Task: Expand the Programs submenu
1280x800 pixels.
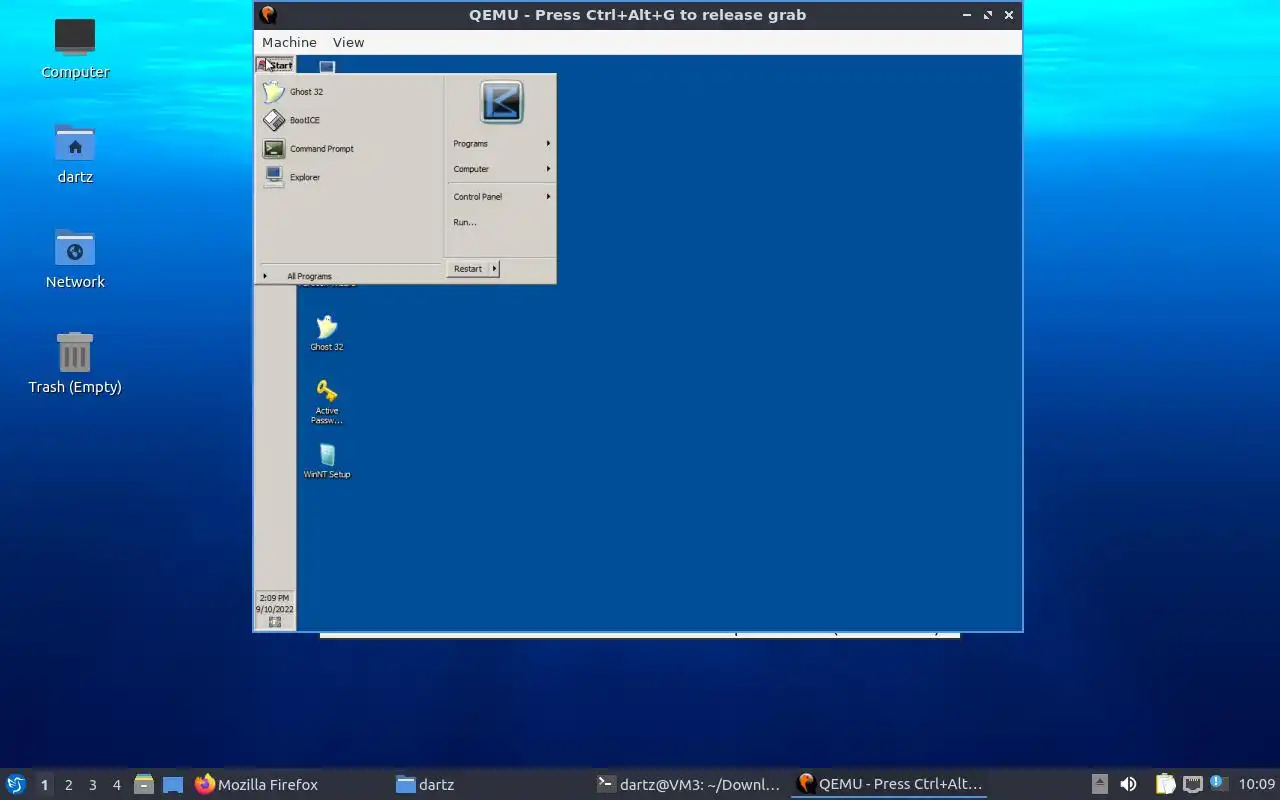Action: (x=501, y=144)
